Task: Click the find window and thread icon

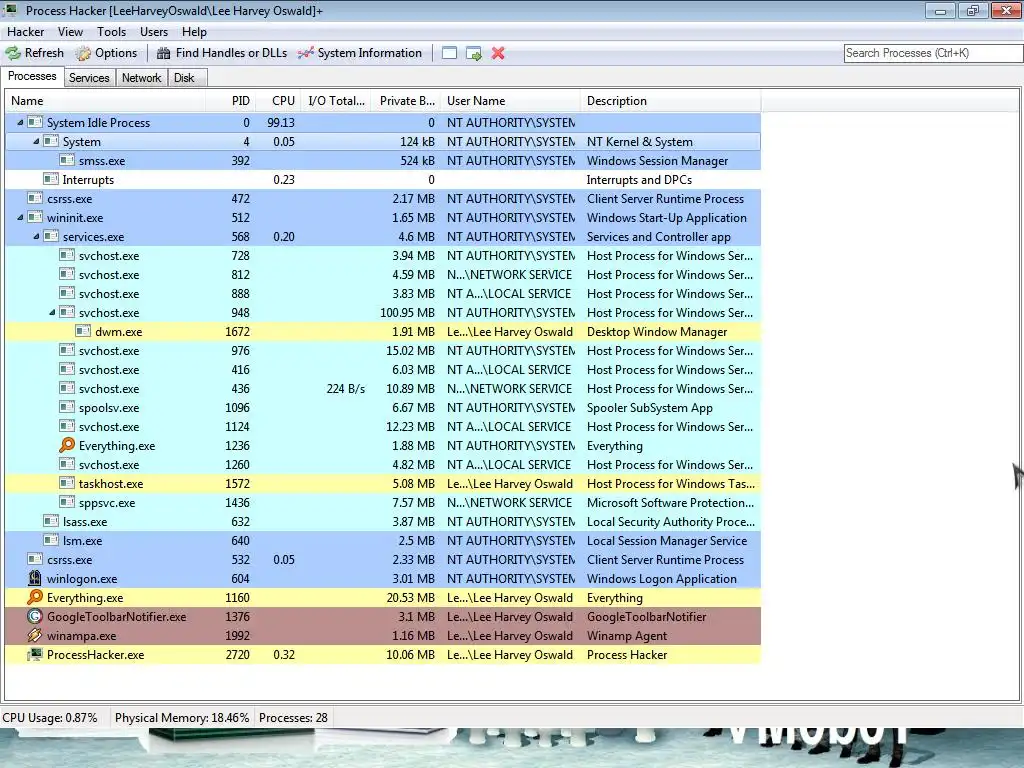Action: [x=474, y=53]
